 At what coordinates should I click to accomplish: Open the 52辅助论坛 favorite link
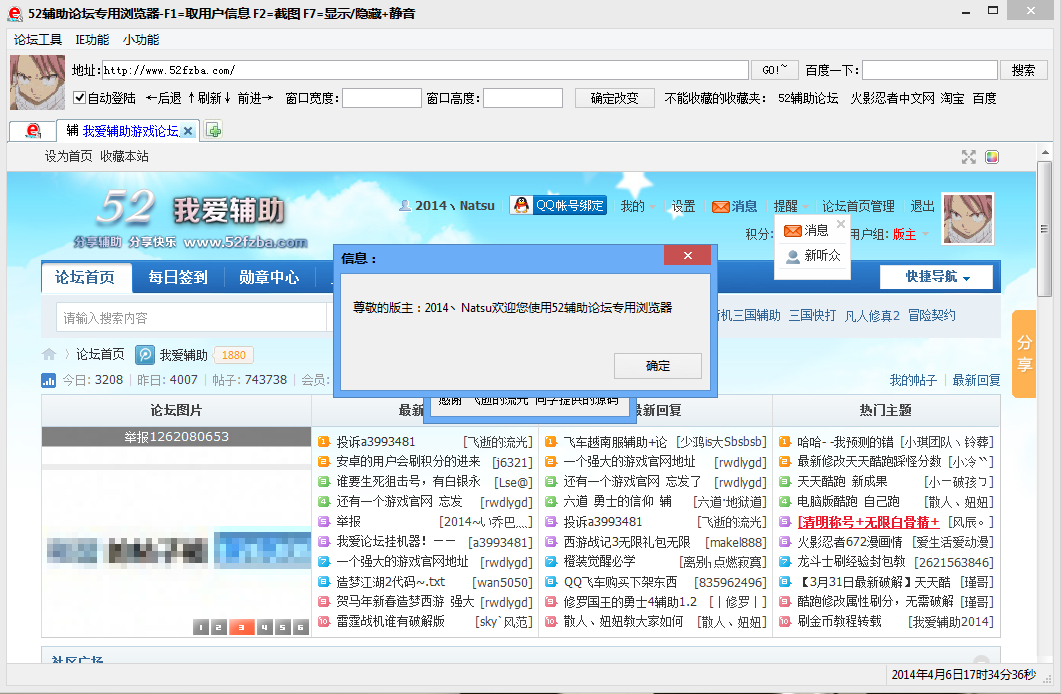point(808,99)
